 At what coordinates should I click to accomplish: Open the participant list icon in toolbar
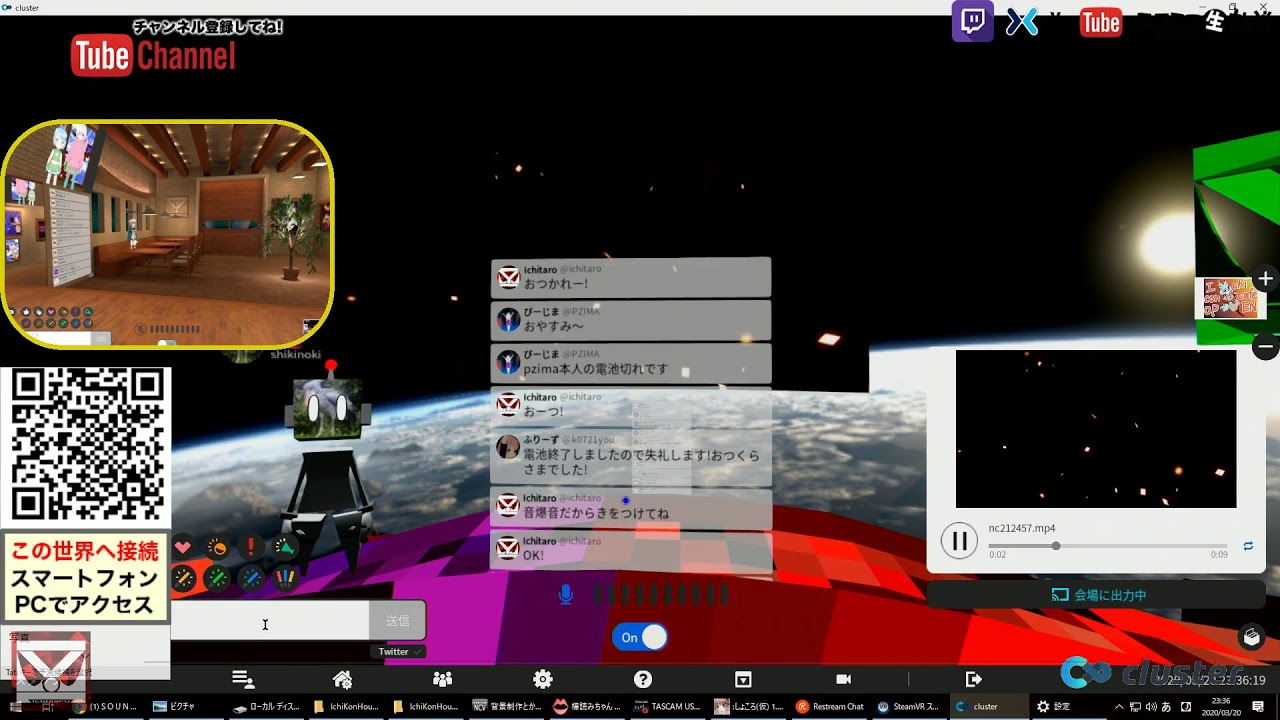(242, 679)
